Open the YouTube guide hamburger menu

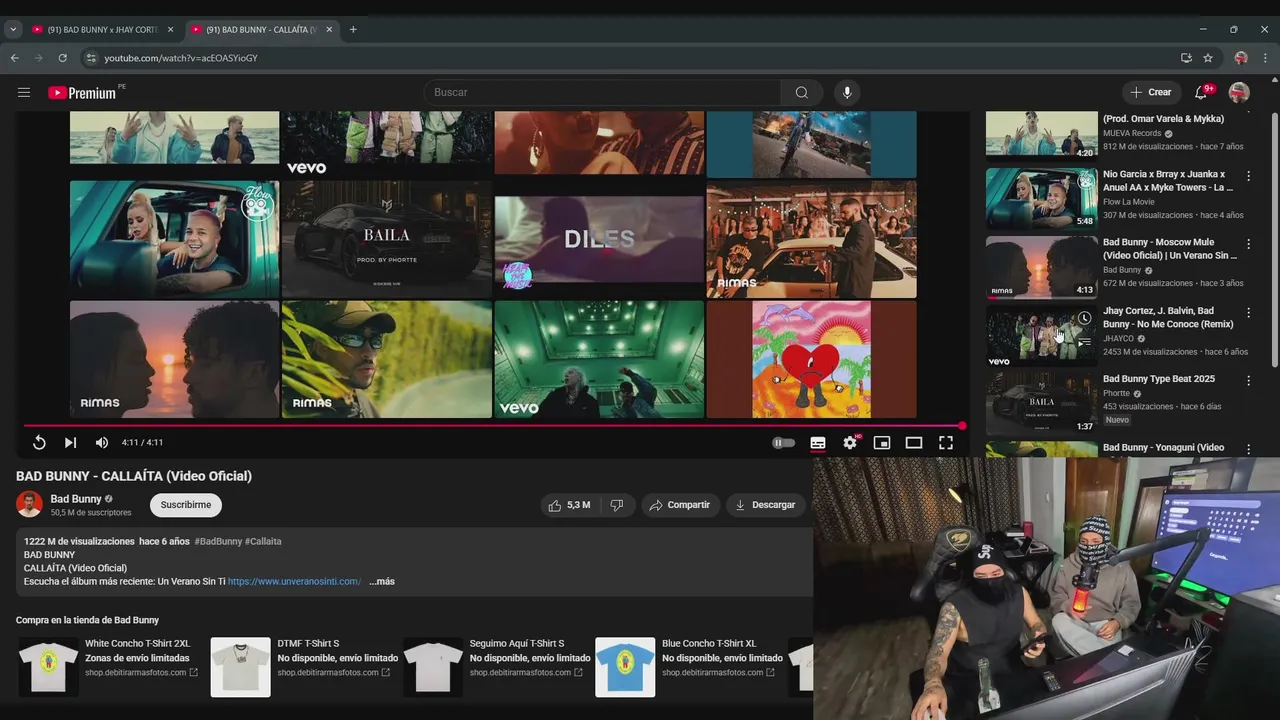24,93
